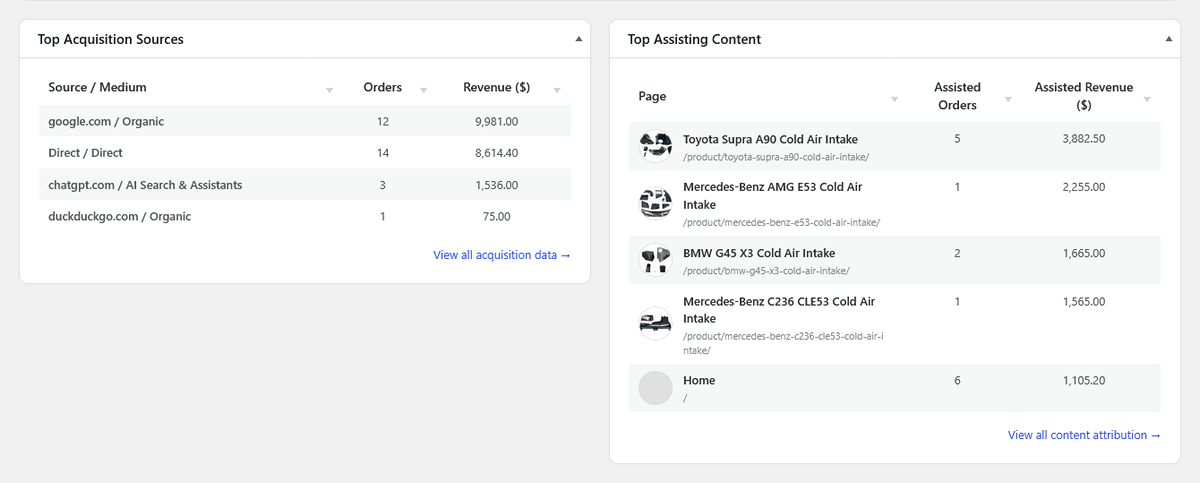The height and width of the screenshot is (483, 1200).
Task: Open View all acquisition data link
Action: click(x=502, y=255)
